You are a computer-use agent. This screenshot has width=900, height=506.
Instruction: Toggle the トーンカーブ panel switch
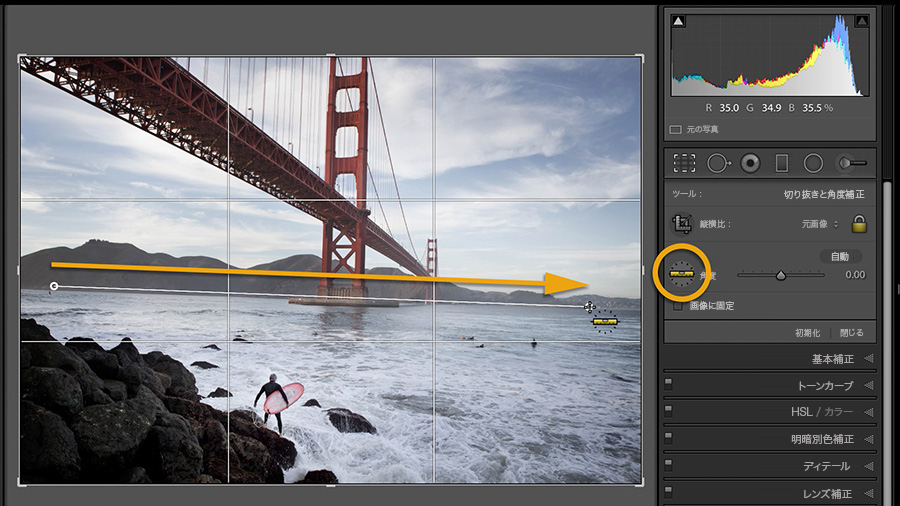[x=668, y=383]
